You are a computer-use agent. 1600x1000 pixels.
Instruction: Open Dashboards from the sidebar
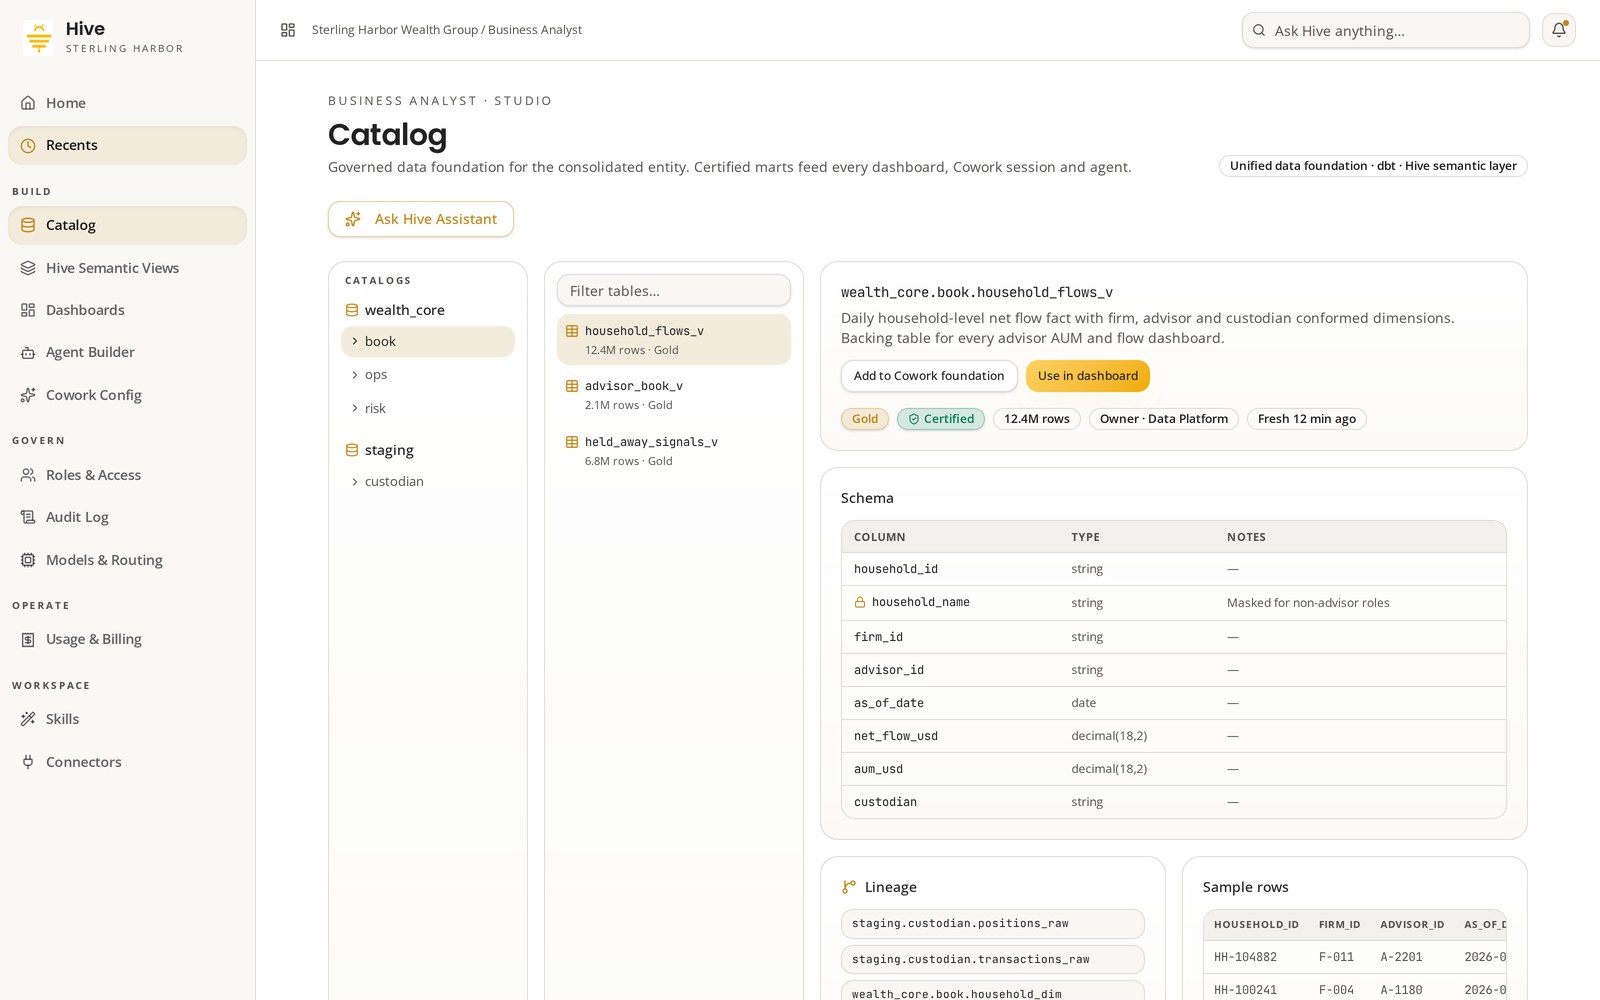[x=127, y=310]
